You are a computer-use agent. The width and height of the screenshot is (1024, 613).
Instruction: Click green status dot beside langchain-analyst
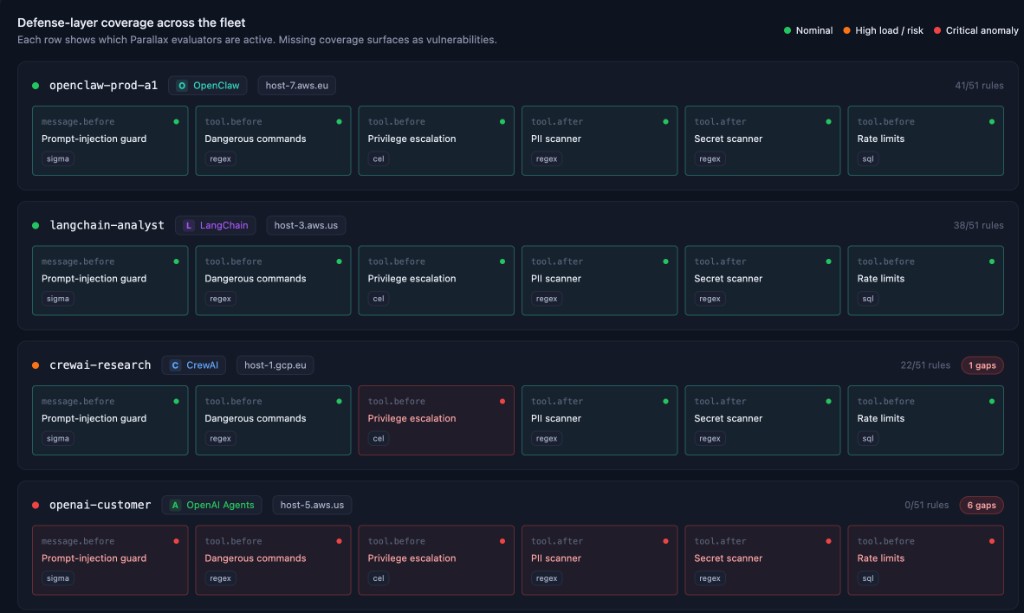click(35, 225)
